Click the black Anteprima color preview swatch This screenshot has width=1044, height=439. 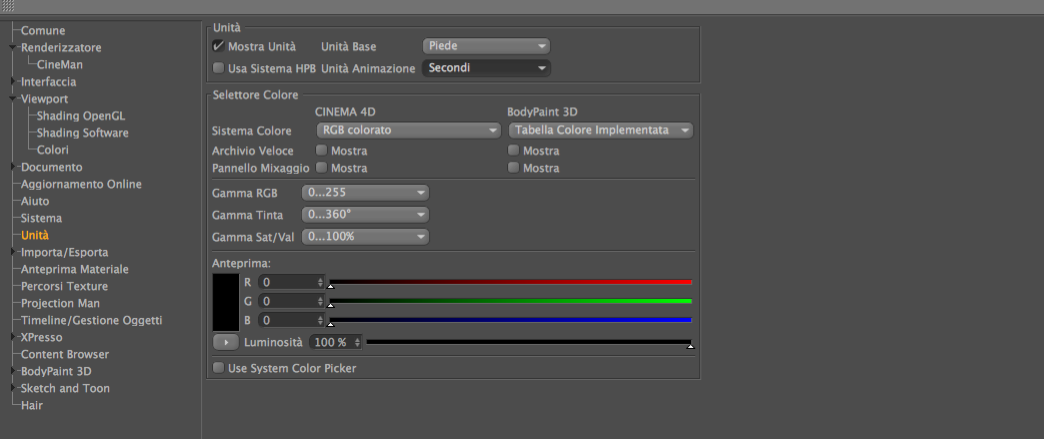[x=226, y=301]
